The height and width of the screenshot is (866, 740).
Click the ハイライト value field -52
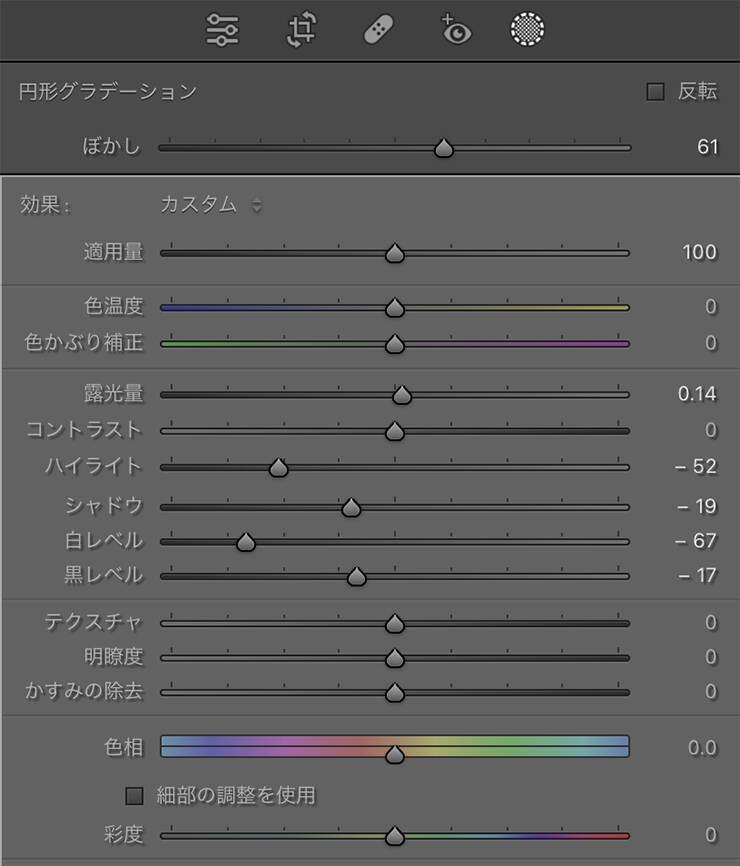click(x=696, y=467)
